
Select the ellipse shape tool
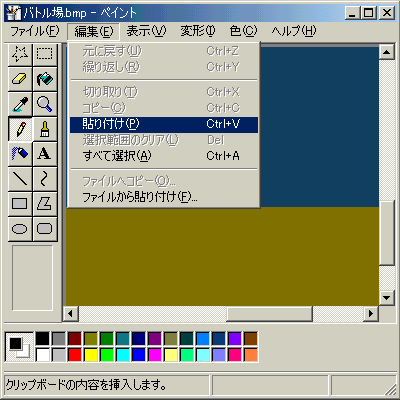click(x=20, y=229)
